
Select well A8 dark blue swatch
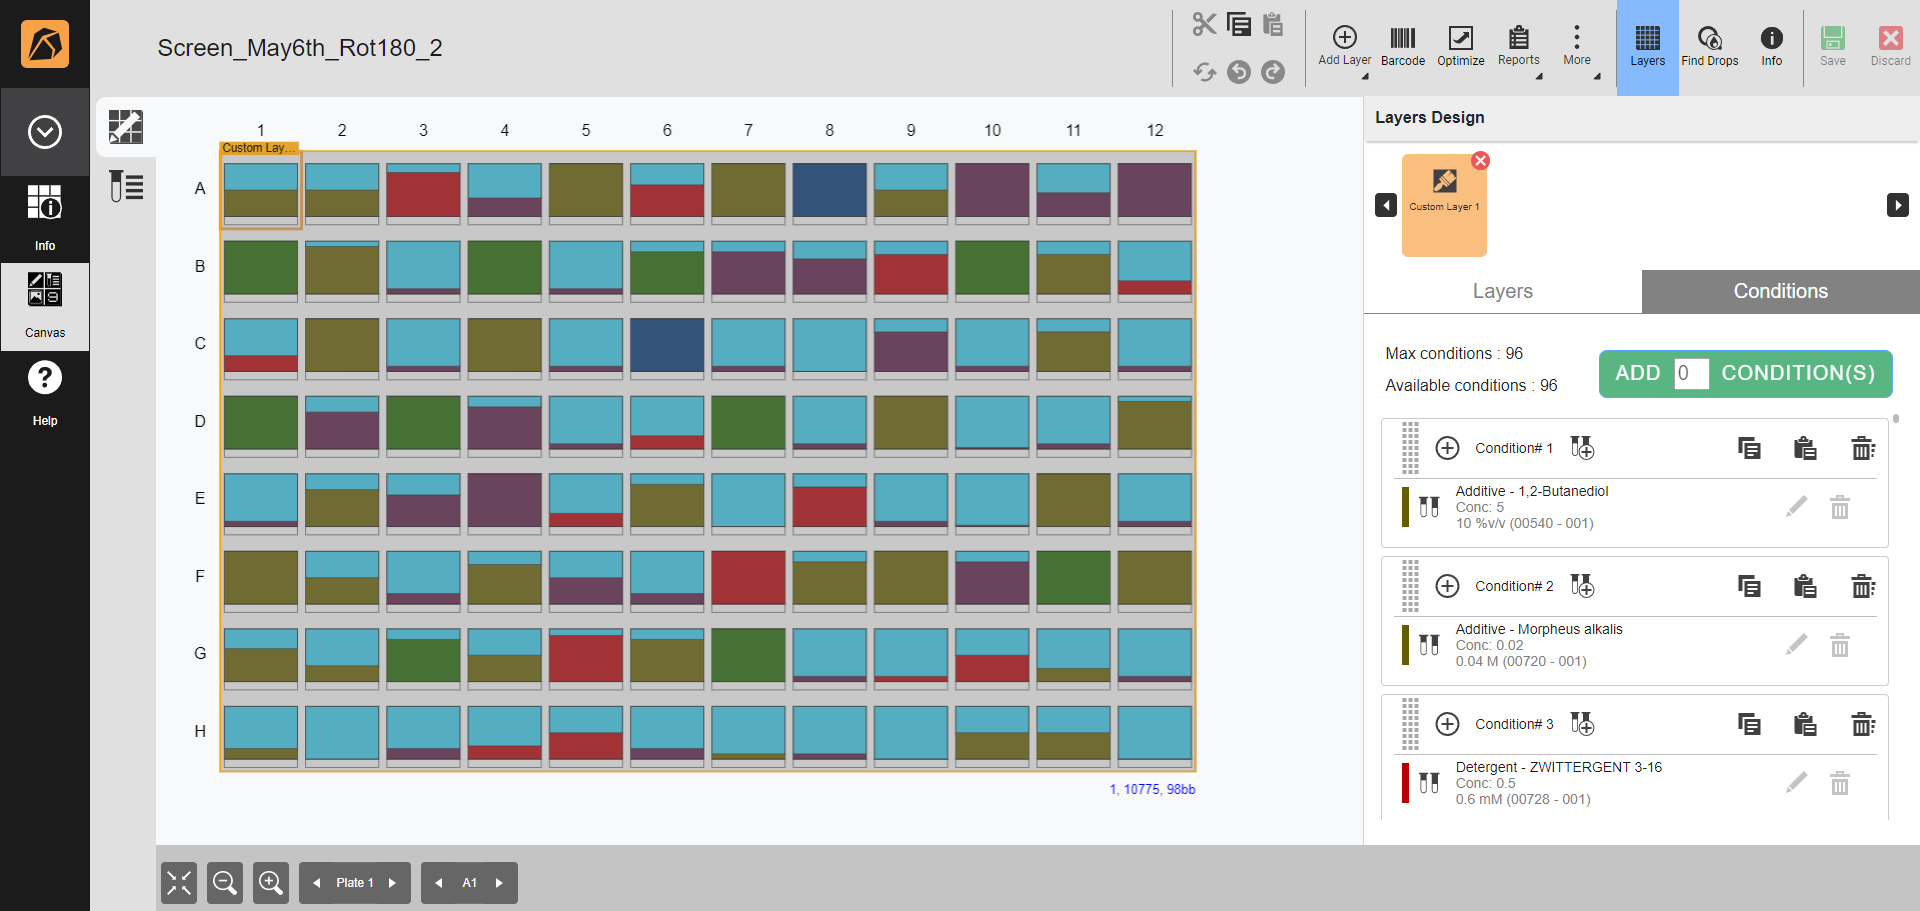[829, 192]
